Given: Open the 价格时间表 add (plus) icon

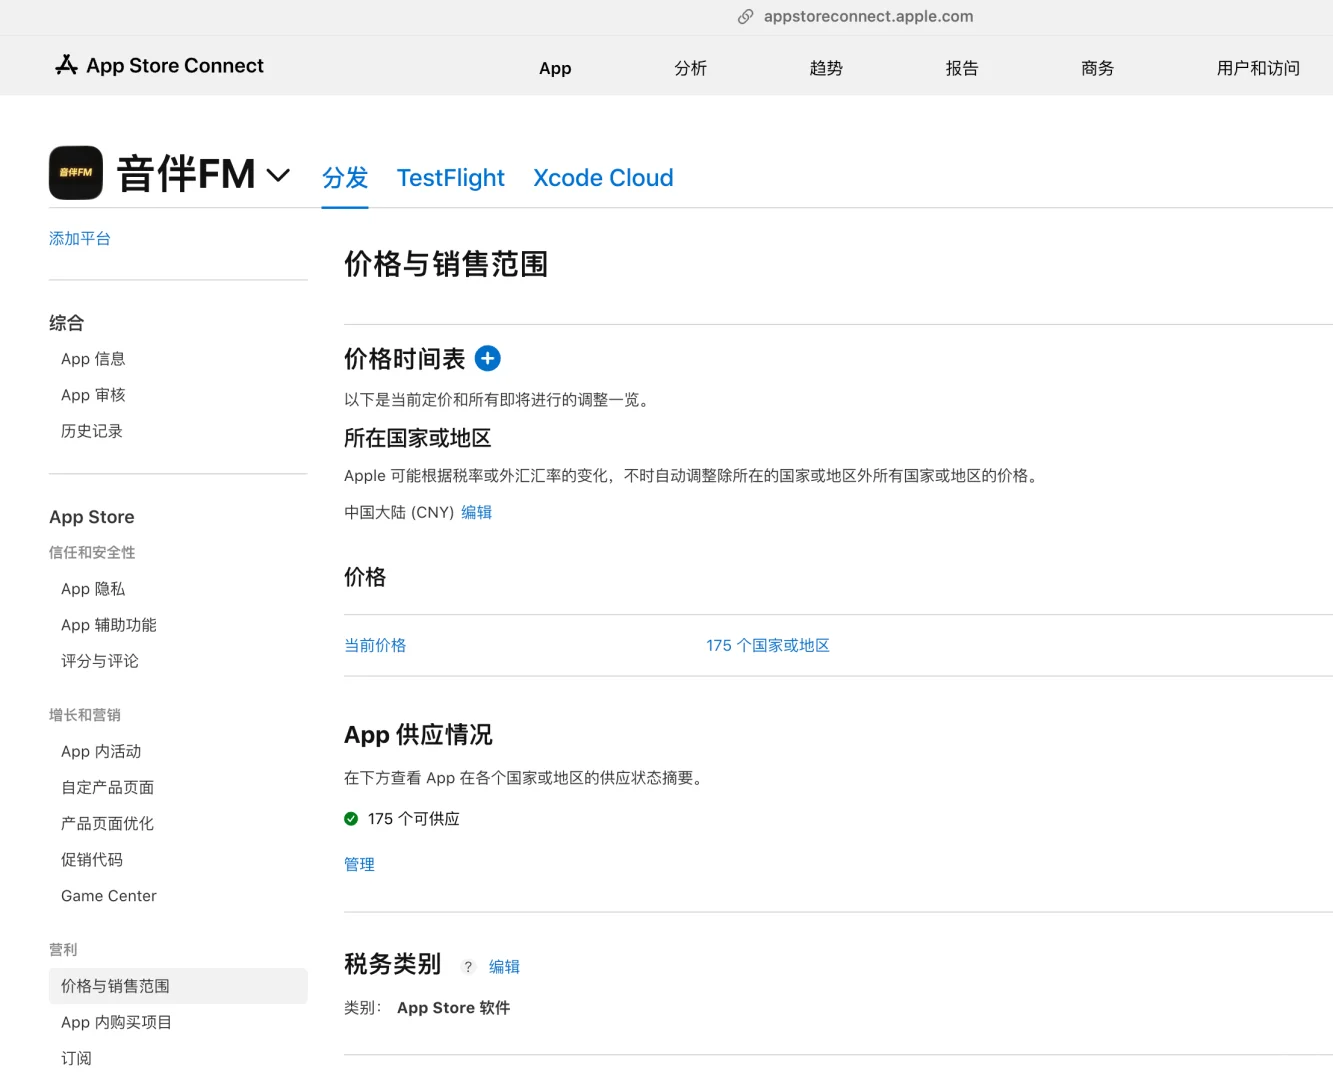Looking at the screenshot, I should (487, 358).
